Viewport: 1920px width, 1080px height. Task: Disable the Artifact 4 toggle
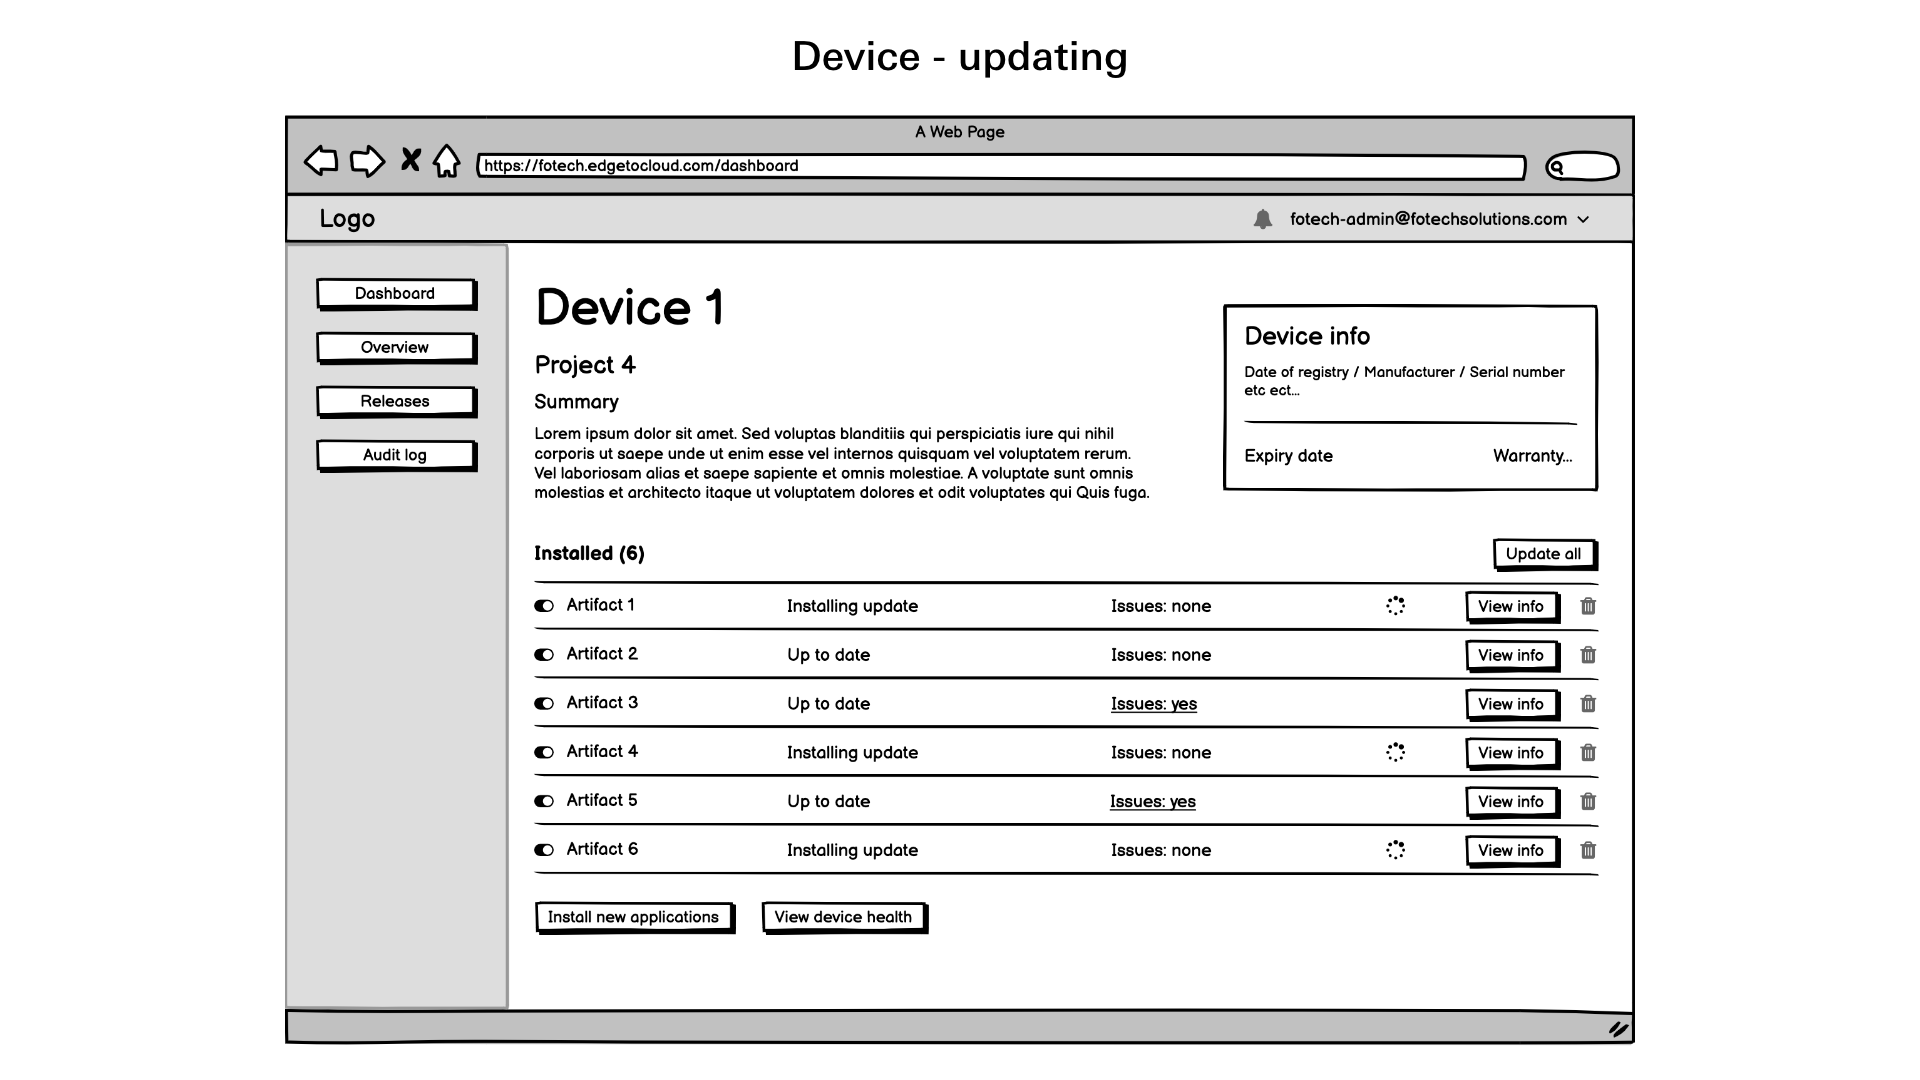coord(544,752)
